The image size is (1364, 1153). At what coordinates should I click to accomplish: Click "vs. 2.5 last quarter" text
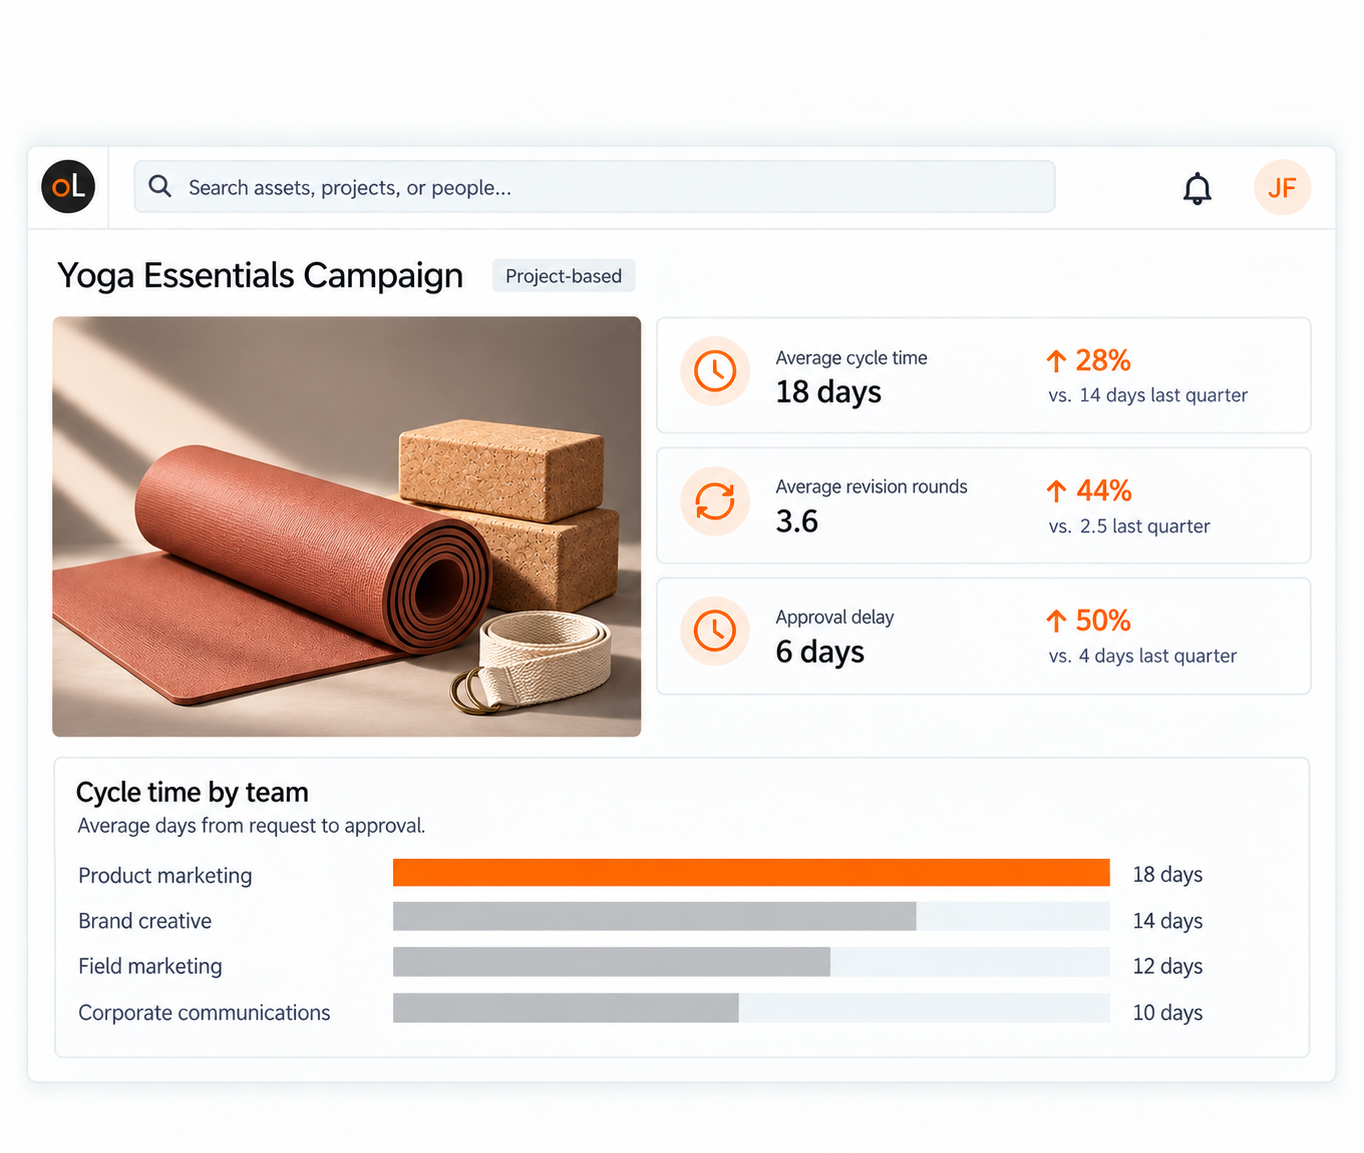tap(1129, 526)
